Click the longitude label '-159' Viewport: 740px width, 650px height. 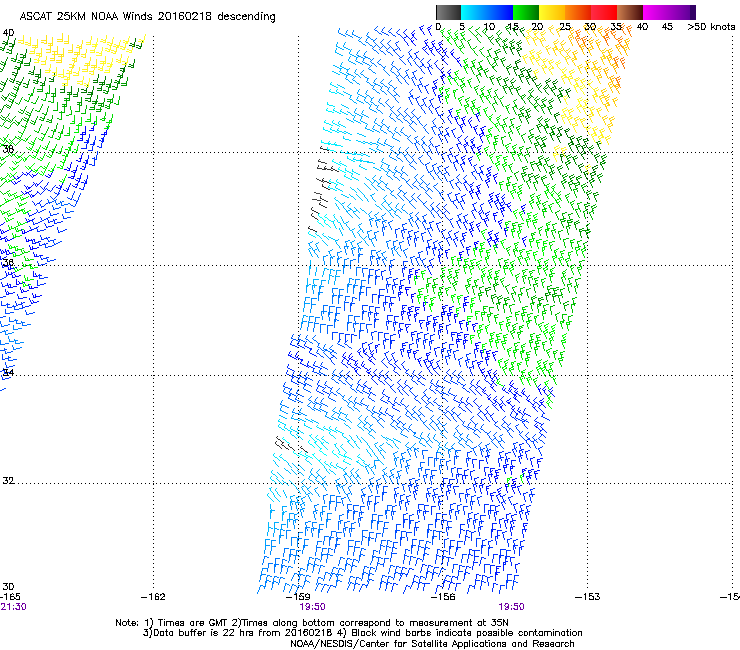[298, 597]
